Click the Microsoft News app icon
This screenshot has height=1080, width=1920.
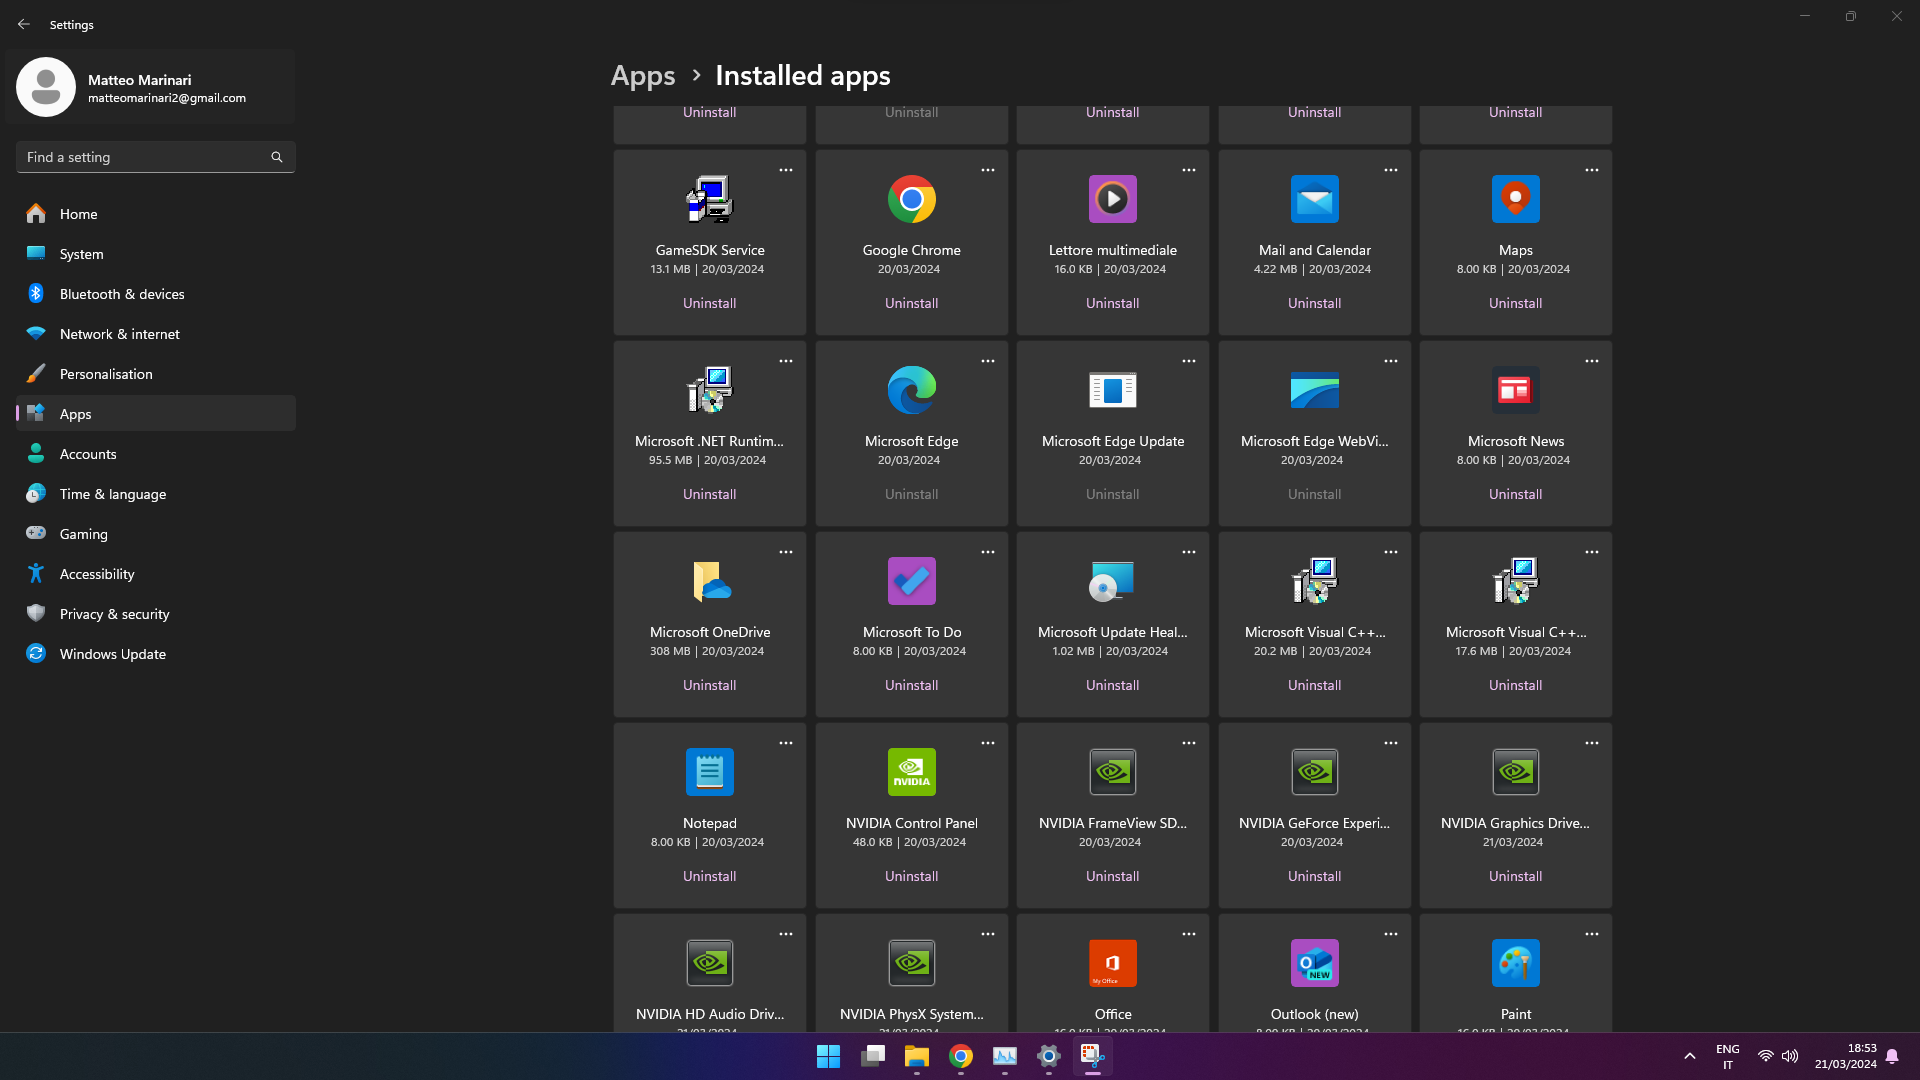tap(1515, 390)
